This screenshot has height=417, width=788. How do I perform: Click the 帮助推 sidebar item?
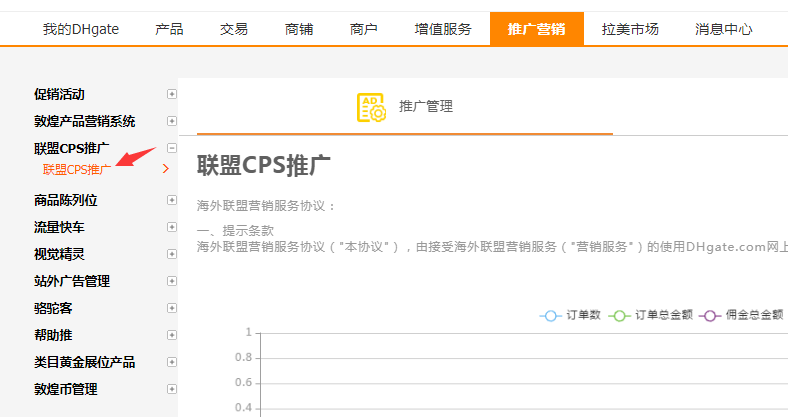coord(53,335)
